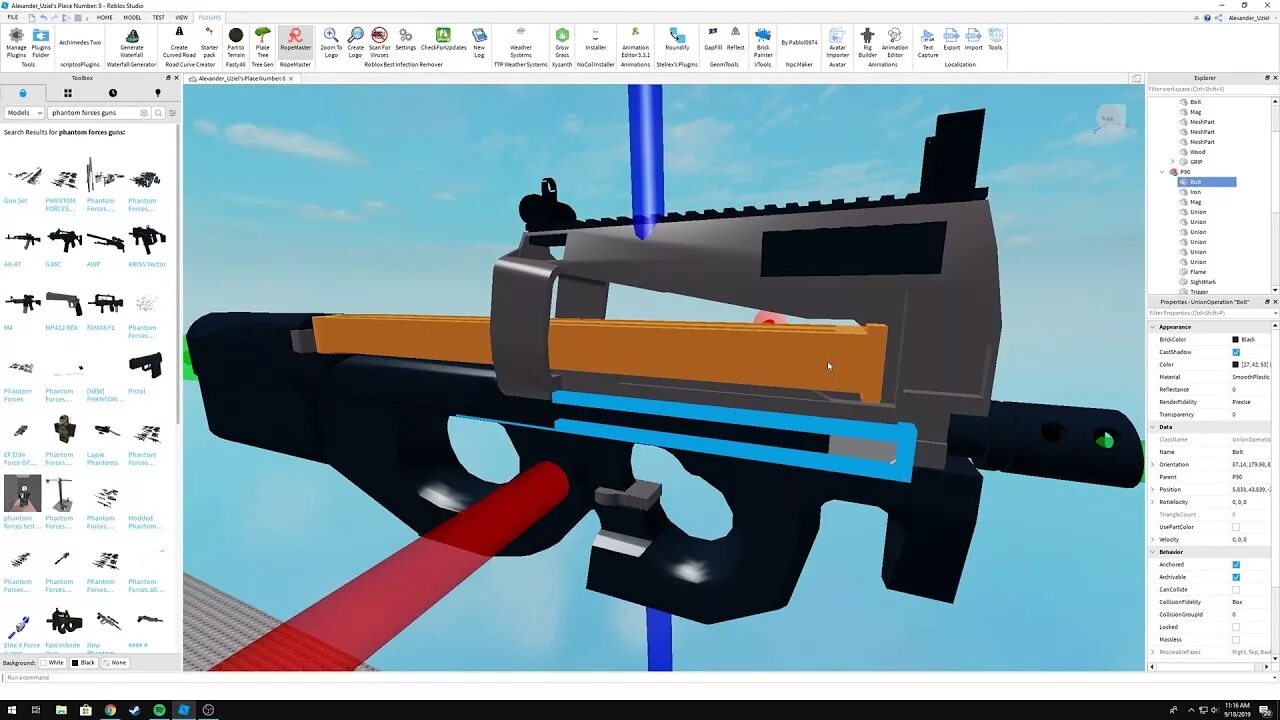Click the BrickColor black swatch
Viewport: 1280px width, 720px height.
(x=1236, y=340)
